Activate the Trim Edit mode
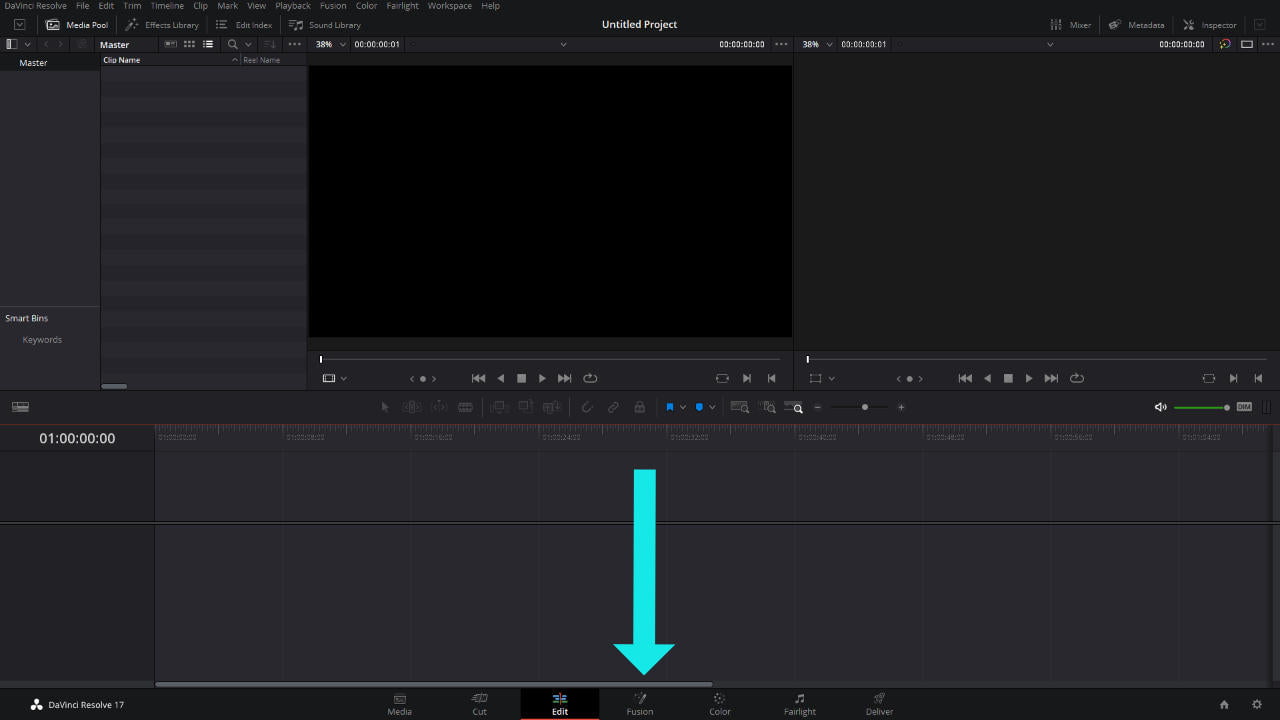 (411, 407)
